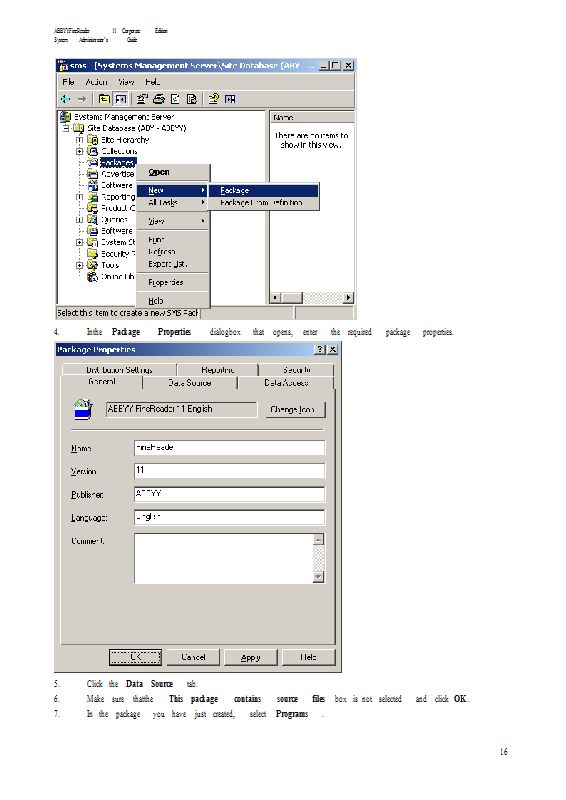Click the package icon beside ABBYY FineReader name
The height and width of the screenshot is (800, 566).
(x=83, y=409)
